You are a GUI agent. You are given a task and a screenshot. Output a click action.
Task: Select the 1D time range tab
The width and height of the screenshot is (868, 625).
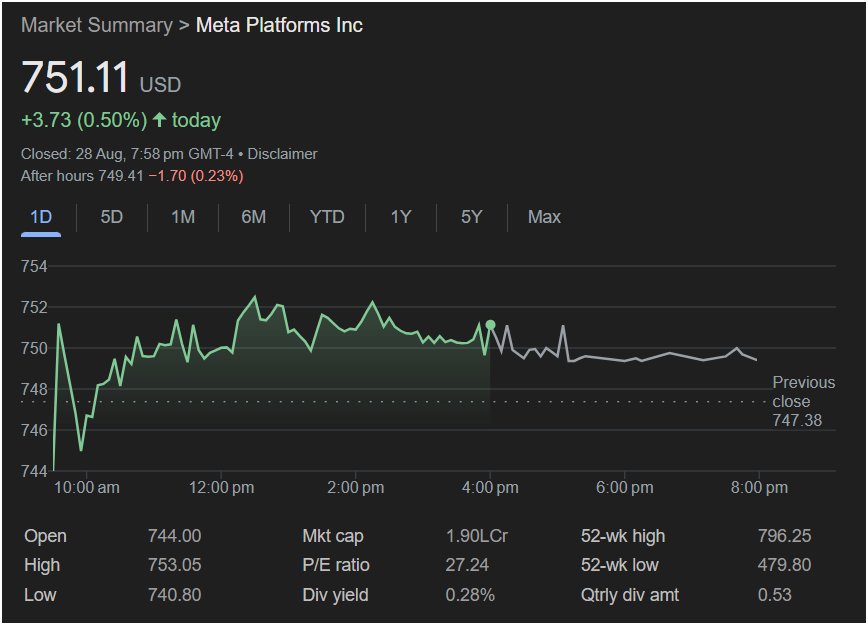(41, 217)
